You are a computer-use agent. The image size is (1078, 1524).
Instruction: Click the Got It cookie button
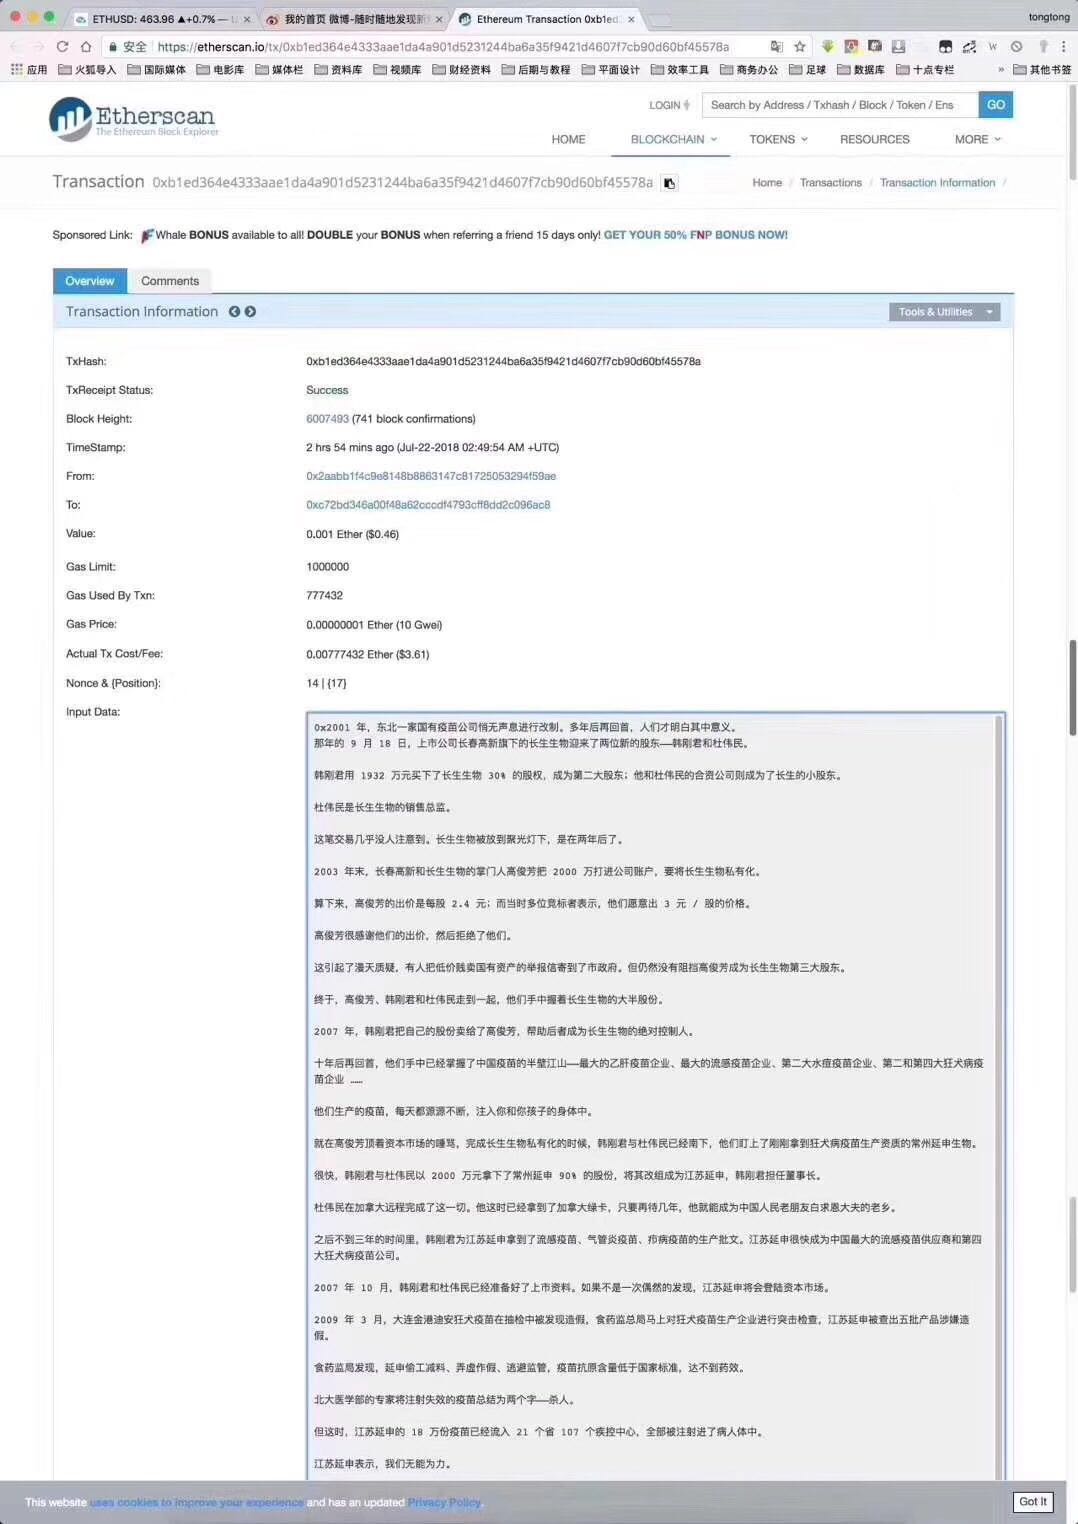[x=1032, y=1501]
